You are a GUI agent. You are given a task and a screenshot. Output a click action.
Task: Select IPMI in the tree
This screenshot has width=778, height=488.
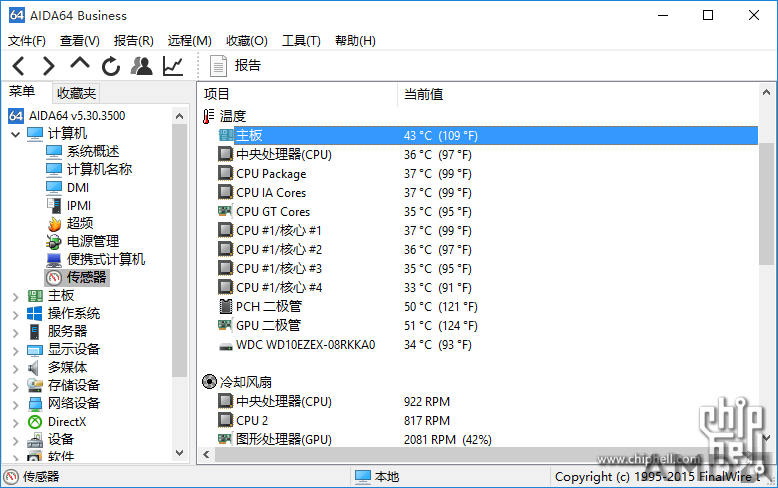tap(79, 206)
